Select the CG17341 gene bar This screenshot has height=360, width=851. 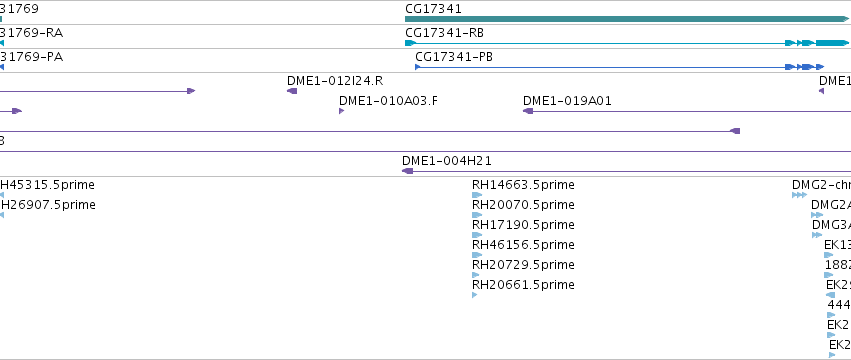coord(627,19)
